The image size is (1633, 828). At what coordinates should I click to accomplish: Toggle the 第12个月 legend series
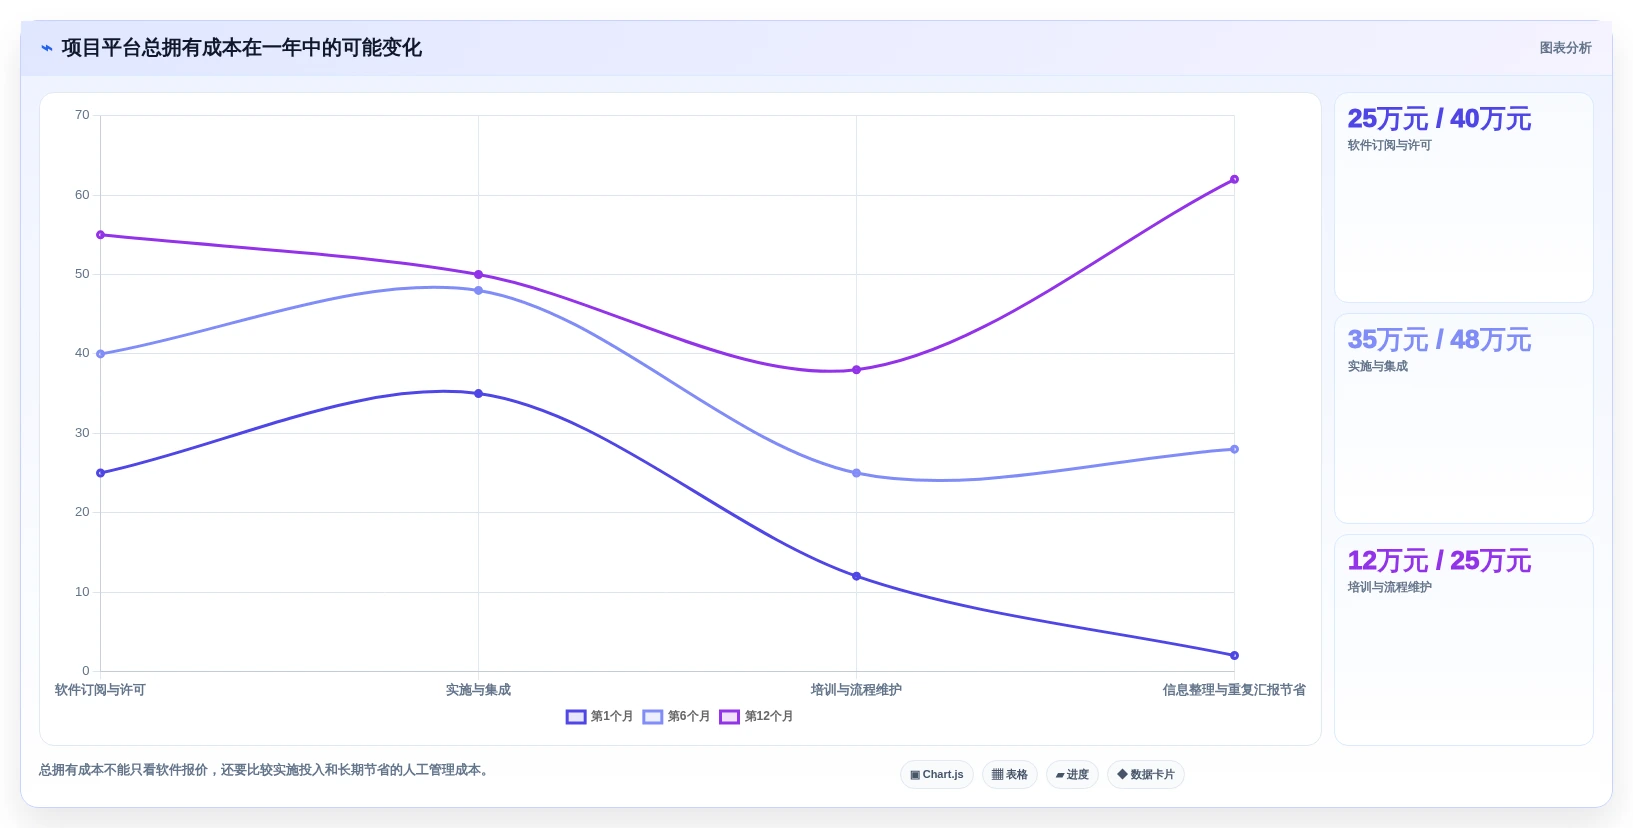click(756, 716)
